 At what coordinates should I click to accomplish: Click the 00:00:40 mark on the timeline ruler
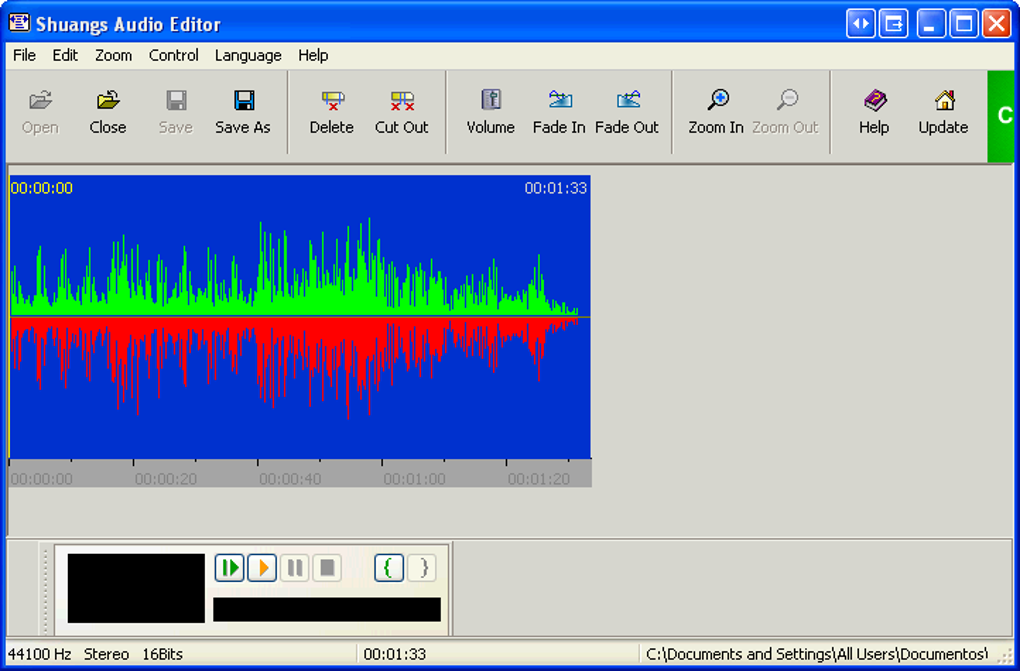point(290,479)
